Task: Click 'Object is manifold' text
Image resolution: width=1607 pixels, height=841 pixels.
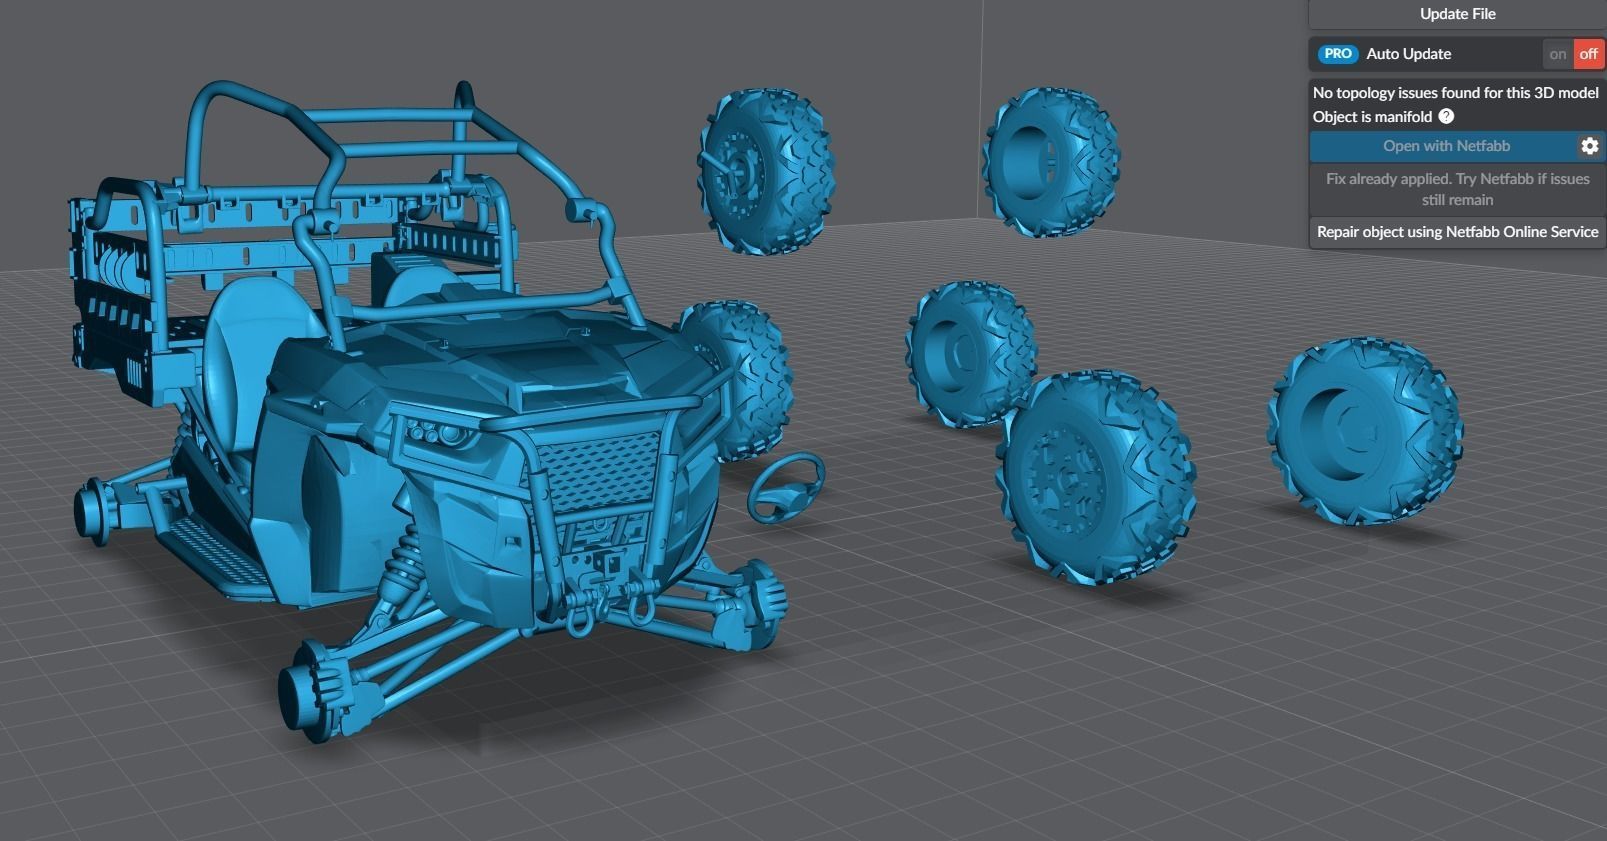Action: (1372, 117)
